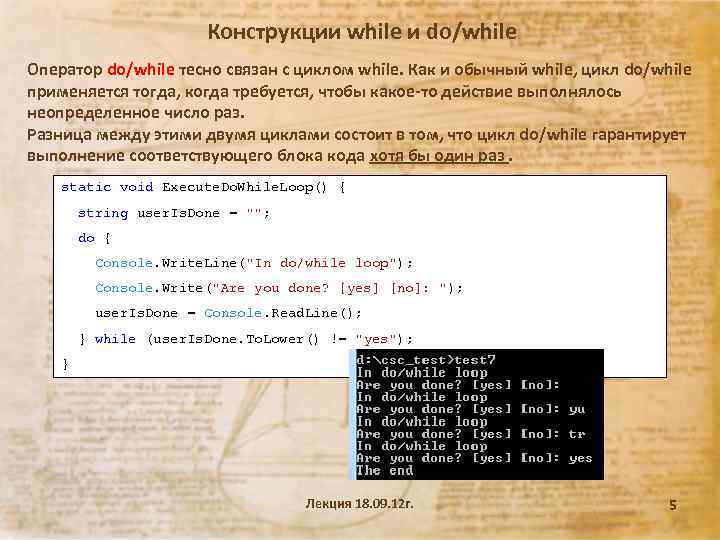Click the line 'static void ExecuteDoWhileLoop() {'
The image size is (720, 540).
(x=202, y=187)
